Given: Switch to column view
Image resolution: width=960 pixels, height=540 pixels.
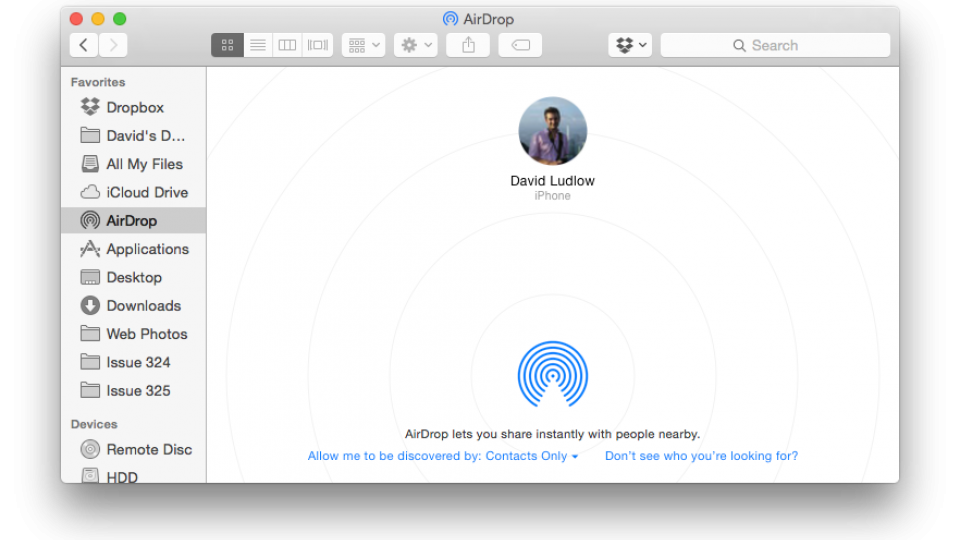Looking at the screenshot, I should [287, 45].
